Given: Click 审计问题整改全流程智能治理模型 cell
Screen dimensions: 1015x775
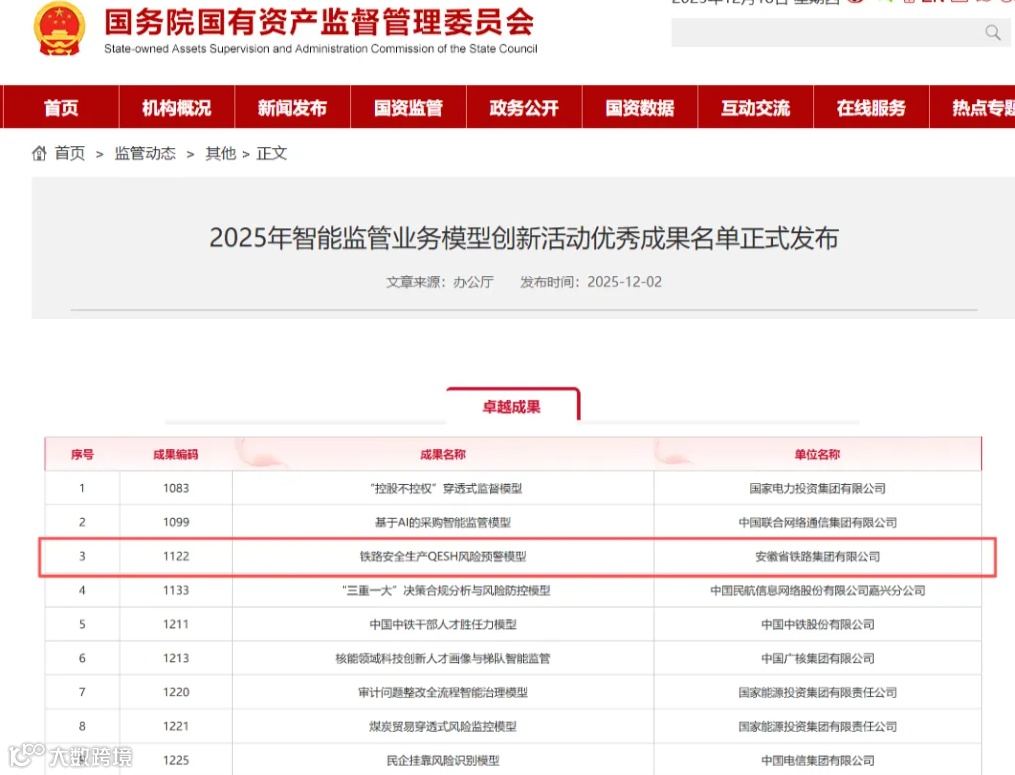Looking at the screenshot, I should click(x=443, y=692).
